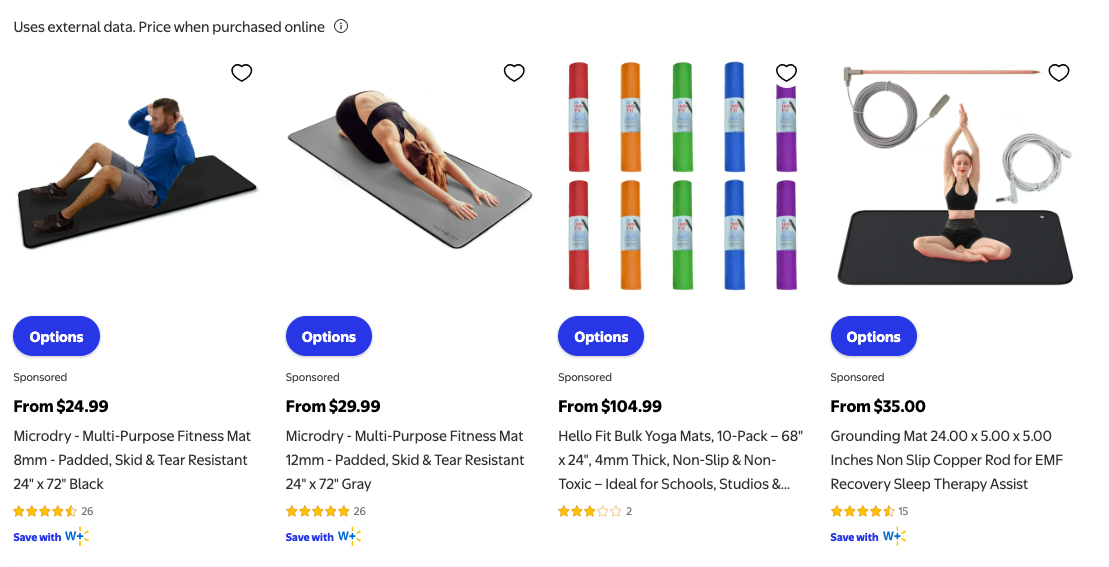Favorite the Microdry 8mm Black mat
This screenshot has width=1109, height=567.
[x=242, y=73]
